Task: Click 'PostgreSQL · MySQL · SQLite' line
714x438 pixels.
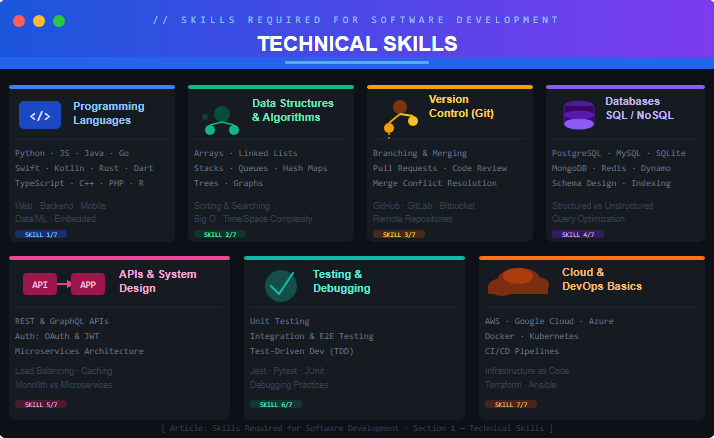Action: (619, 153)
